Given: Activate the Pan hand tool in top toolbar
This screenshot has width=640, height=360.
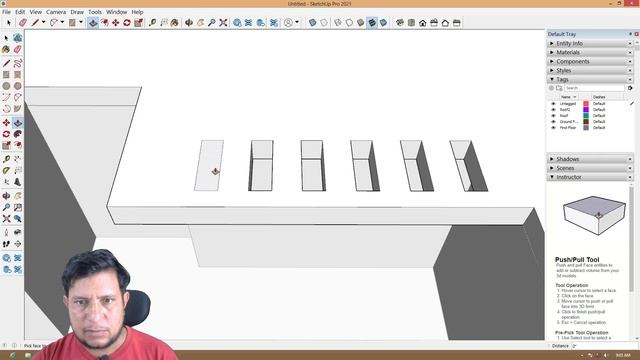Looking at the screenshot, I should coord(200,23).
